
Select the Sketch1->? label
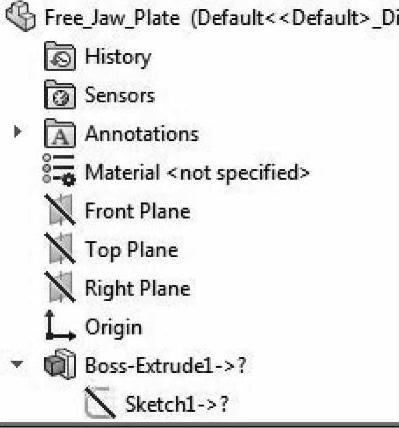point(177,404)
